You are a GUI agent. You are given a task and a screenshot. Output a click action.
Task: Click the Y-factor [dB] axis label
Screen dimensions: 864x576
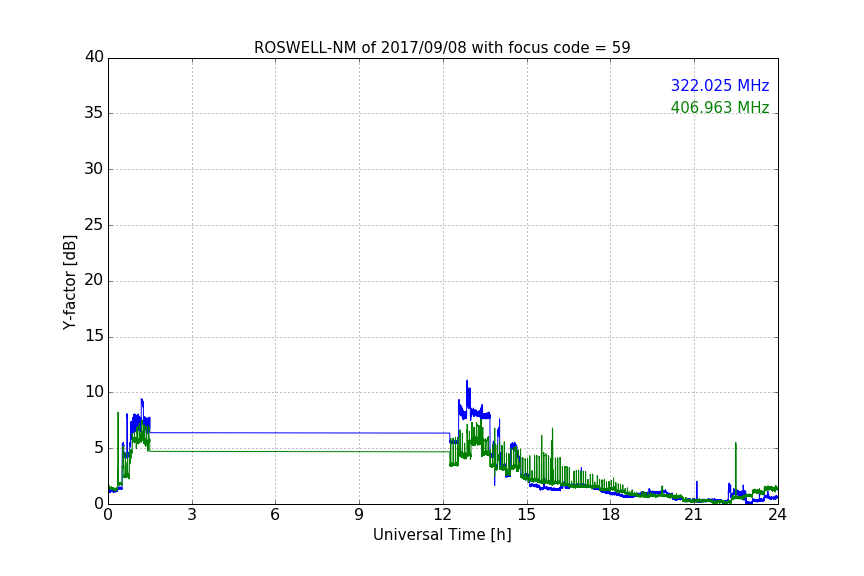pyautogui.click(x=69, y=282)
